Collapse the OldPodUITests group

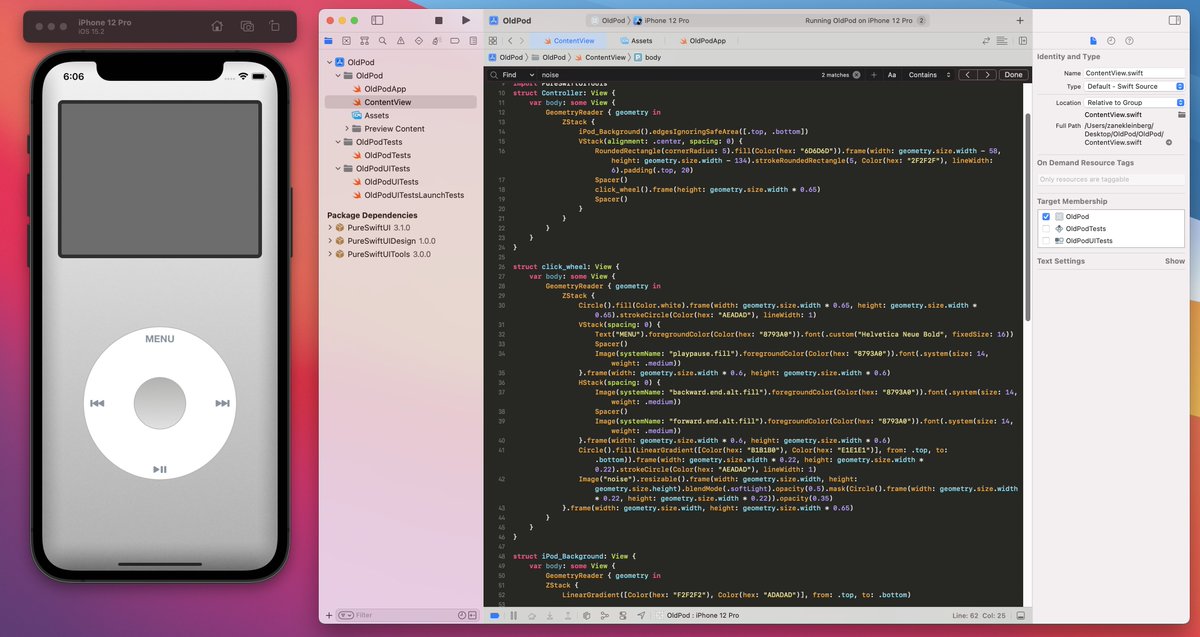click(x=338, y=169)
